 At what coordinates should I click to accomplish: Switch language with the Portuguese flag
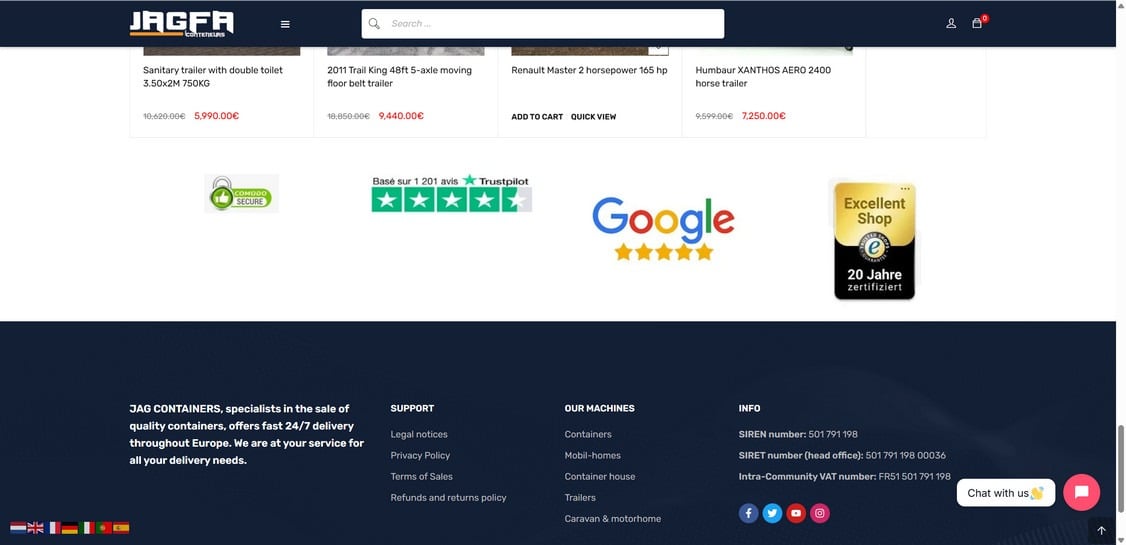click(x=104, y=528)
